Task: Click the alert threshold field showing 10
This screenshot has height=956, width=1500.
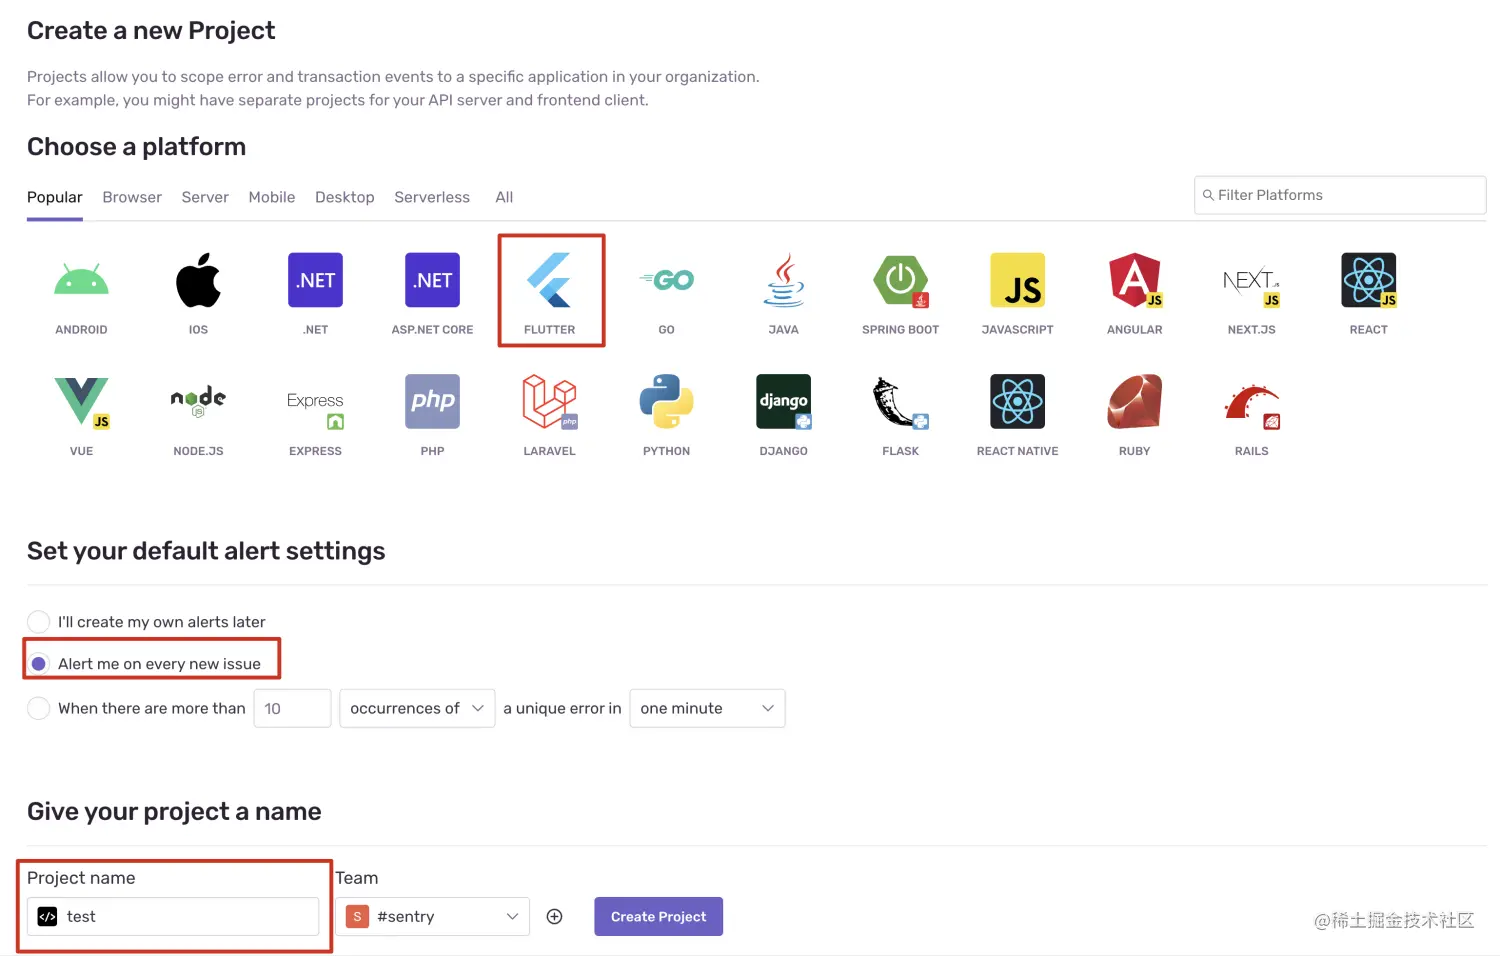Action: 292,708
